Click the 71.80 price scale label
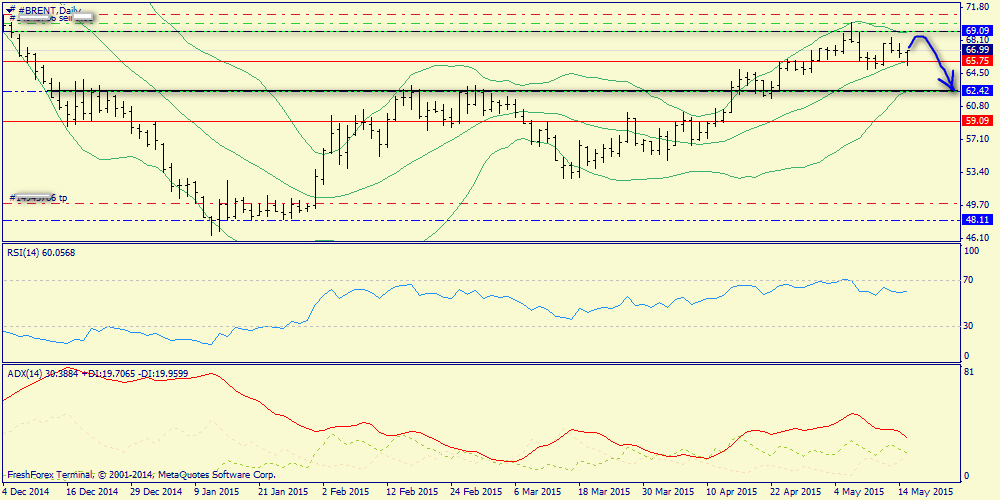 point(975,7)
